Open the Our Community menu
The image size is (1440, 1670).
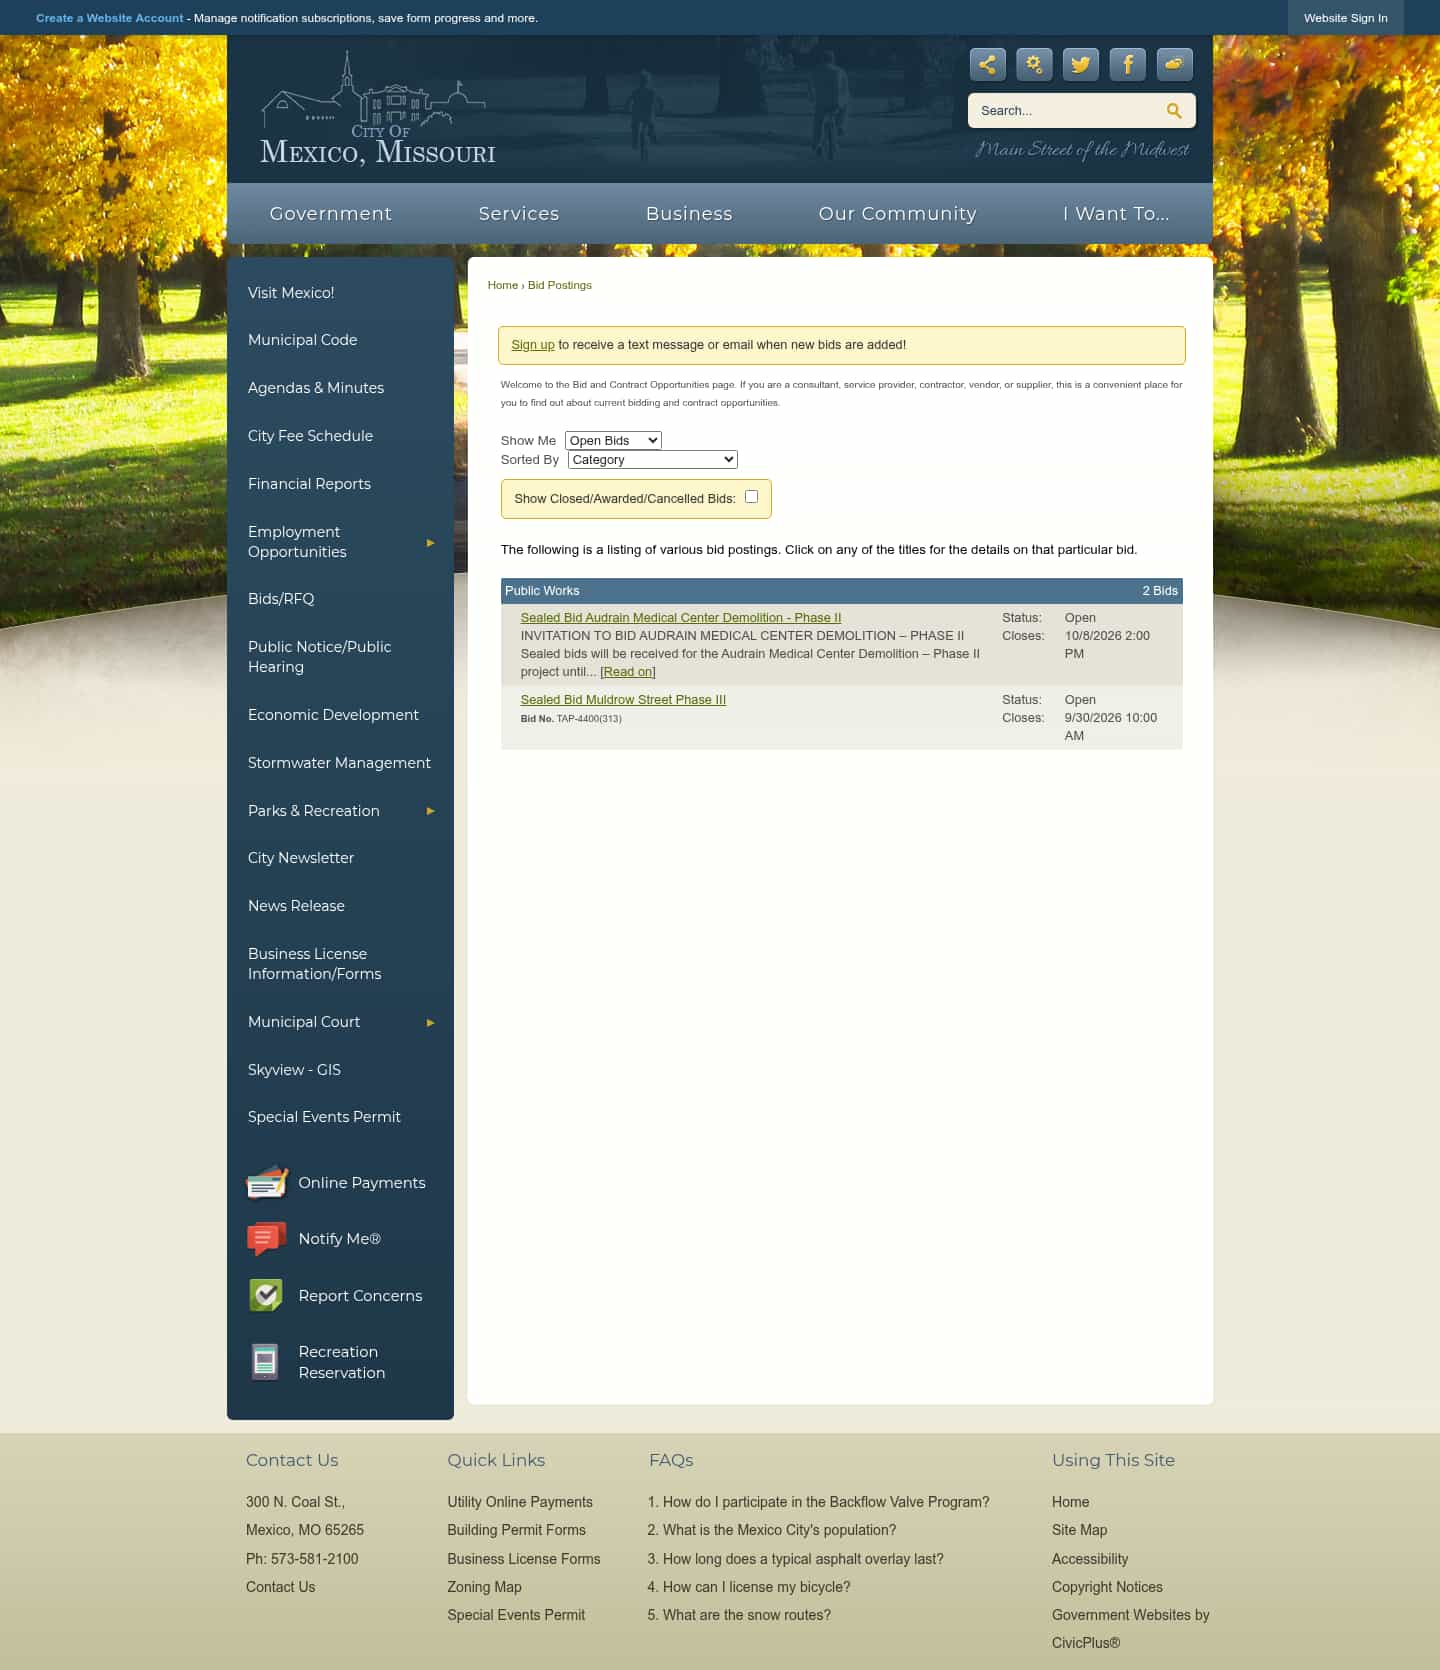coord(897,214)
